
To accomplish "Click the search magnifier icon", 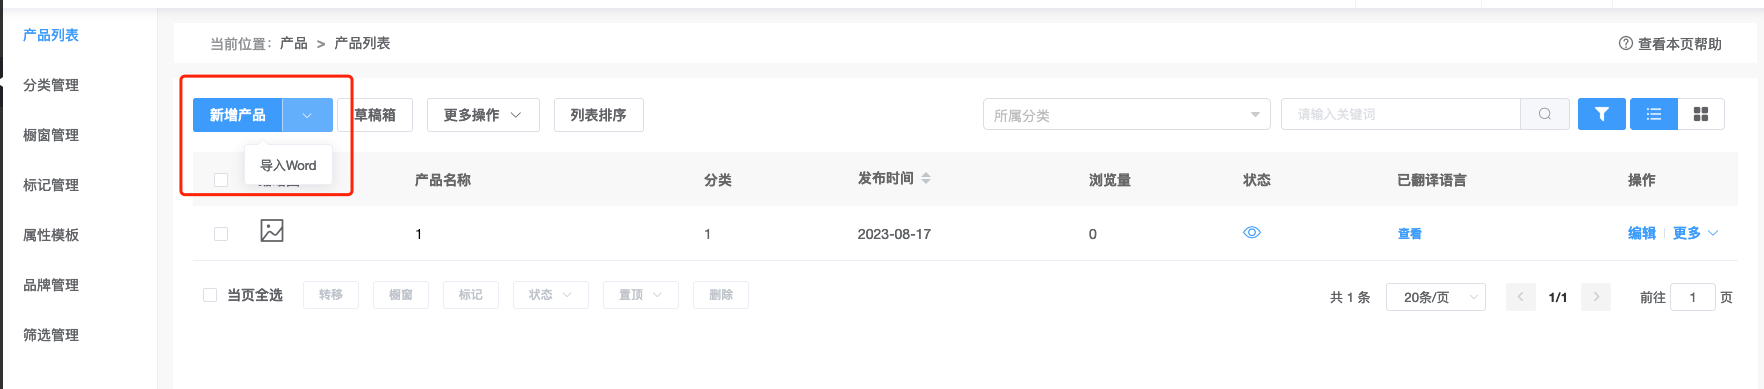I will pyautogui.click(x=1545, y=114).
